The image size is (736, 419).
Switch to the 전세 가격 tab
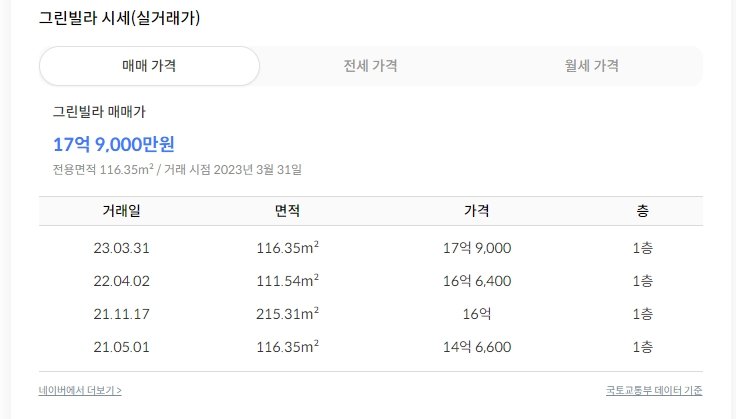tap(370, 66)
